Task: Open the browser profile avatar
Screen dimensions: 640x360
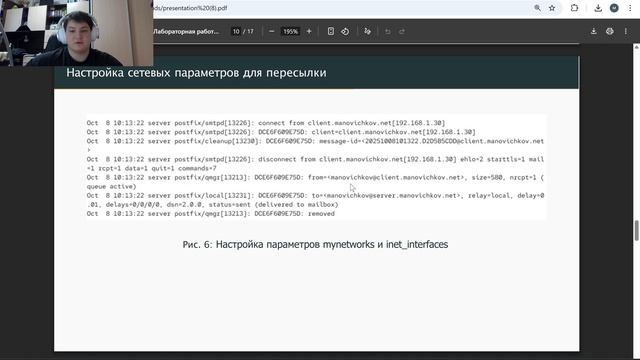Action: pos(614,8)
